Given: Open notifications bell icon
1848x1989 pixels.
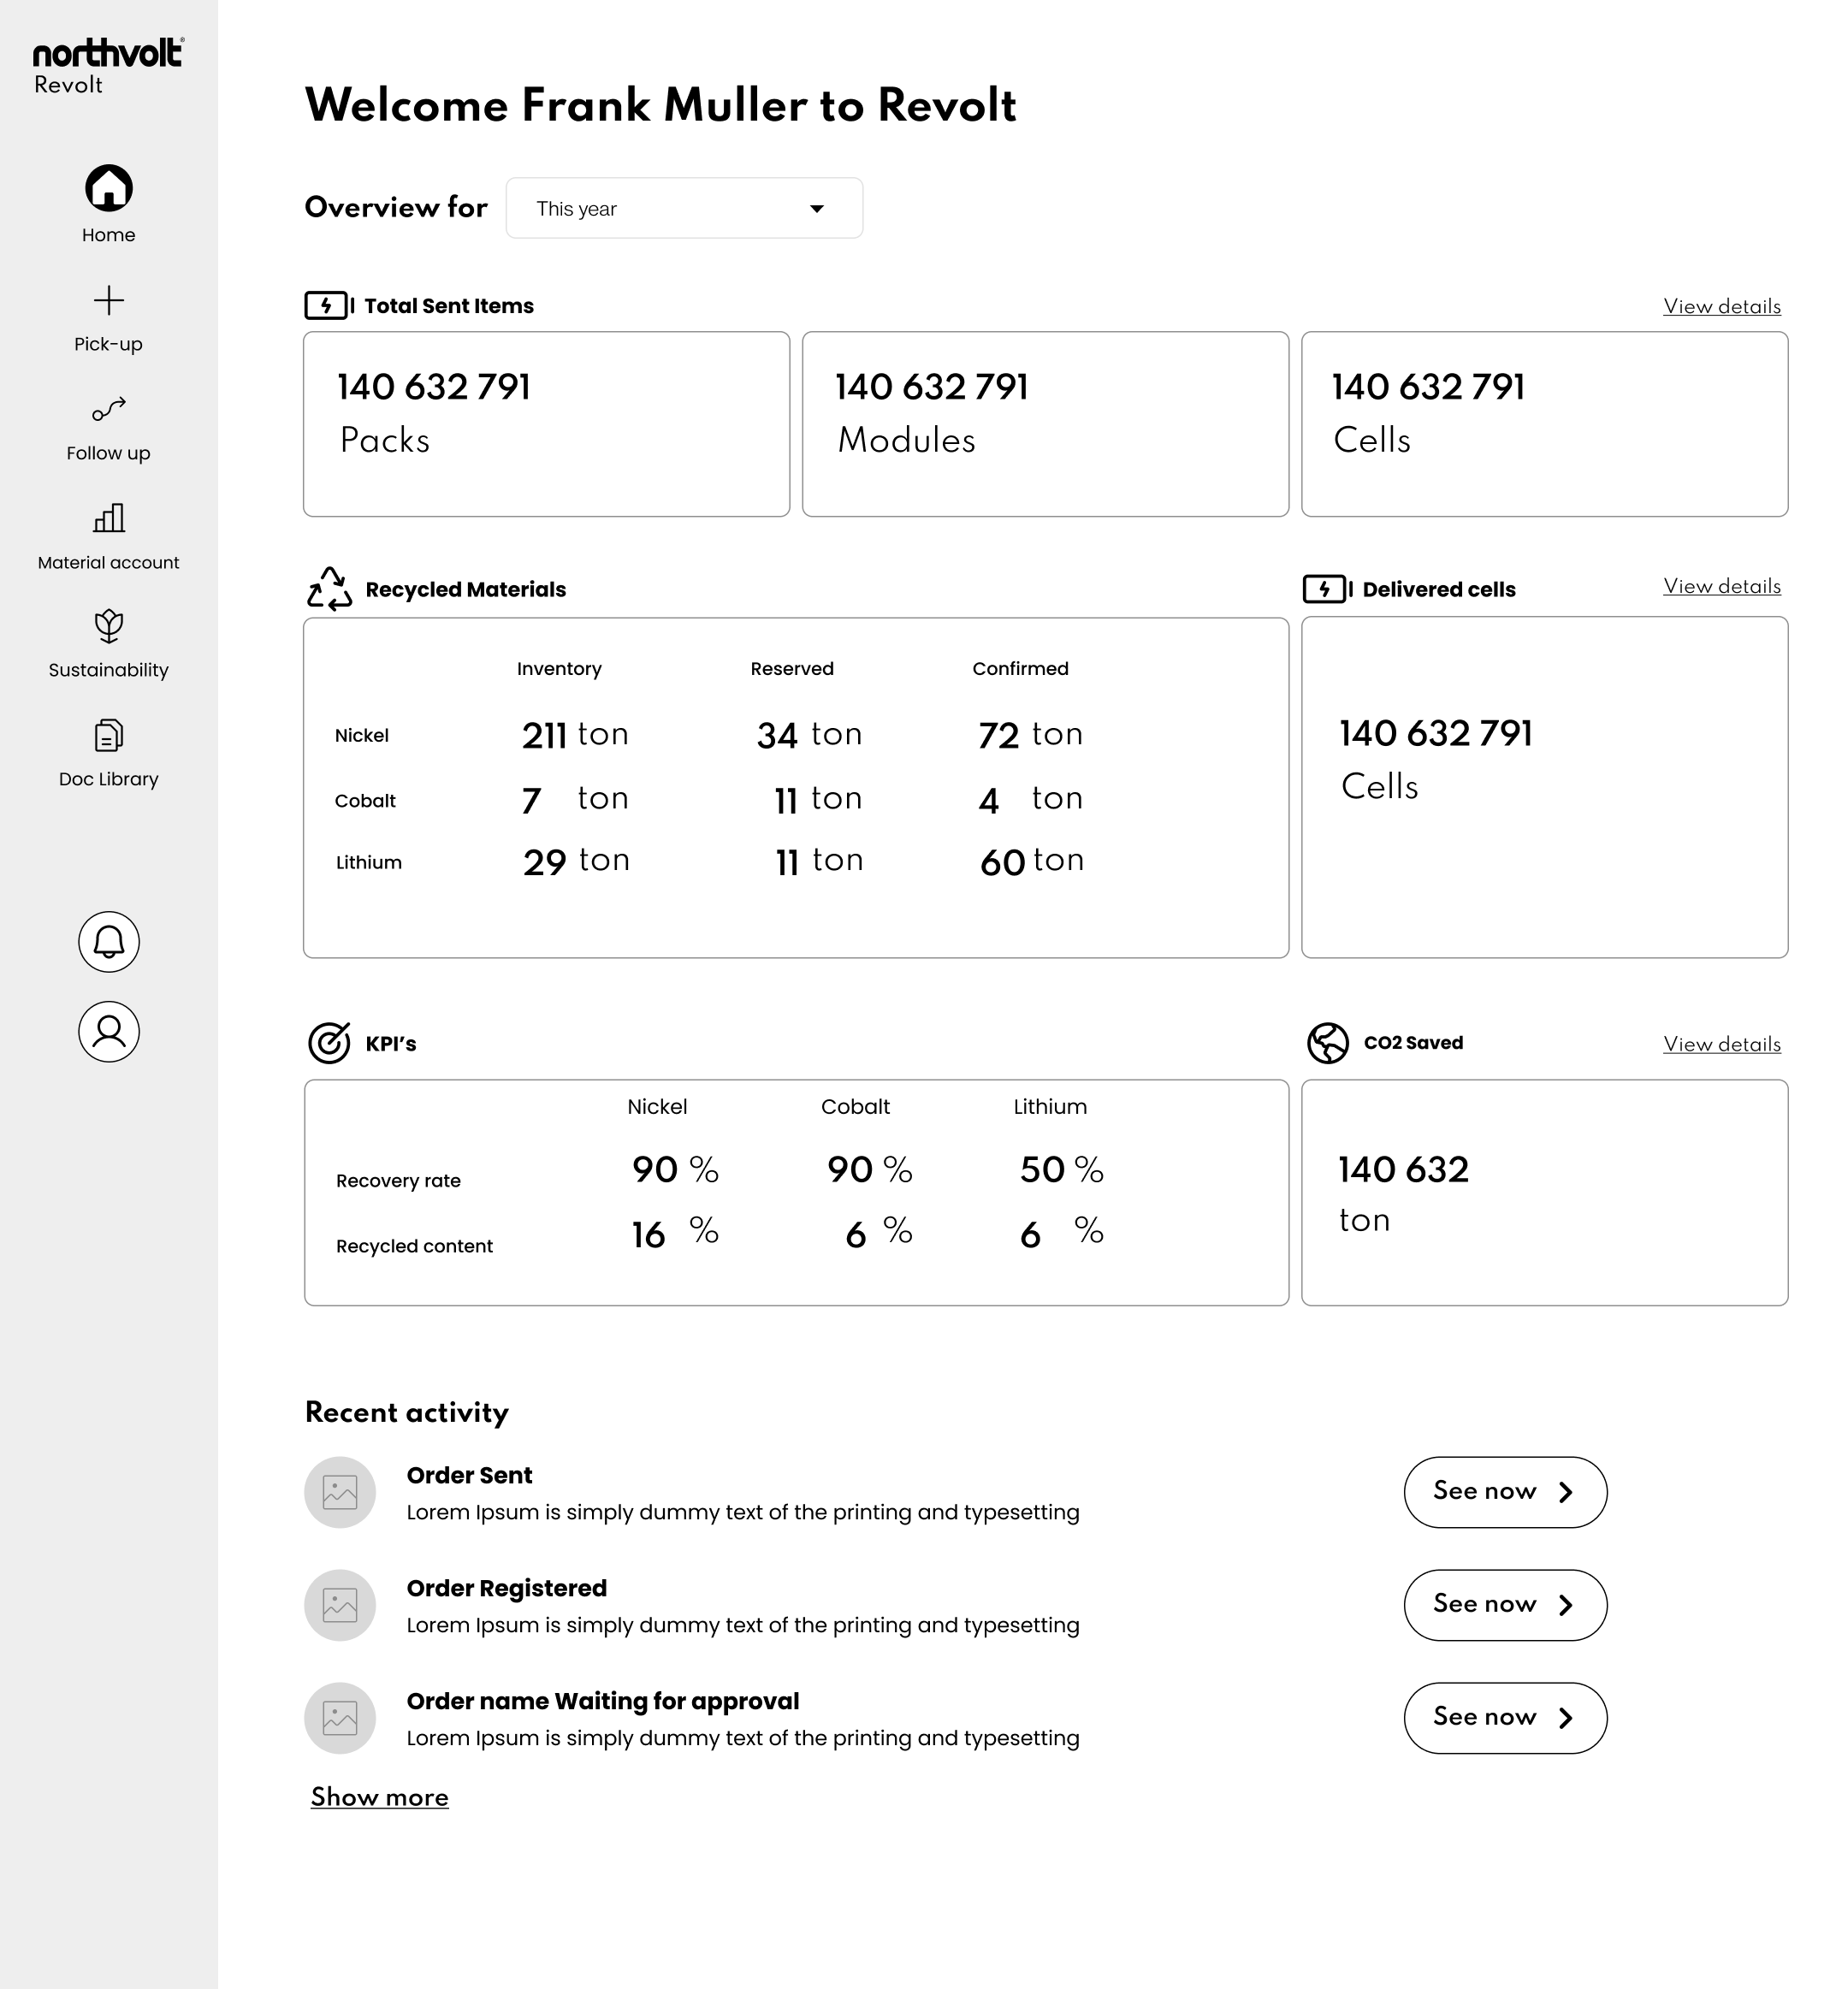Looking at the screenshot, I should point(109,942).
